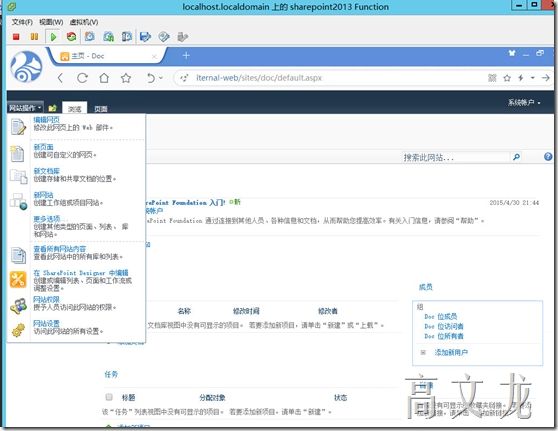Click the green play power-on icon
Viewport: 558px width, 431px height.
(x=53, y=37)
